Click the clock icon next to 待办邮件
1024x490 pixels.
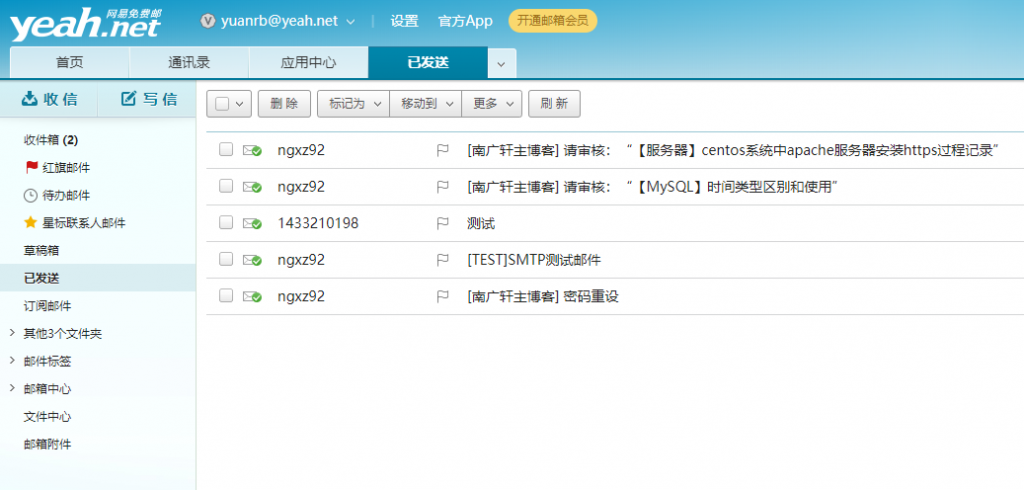click(x=30, y=195)
